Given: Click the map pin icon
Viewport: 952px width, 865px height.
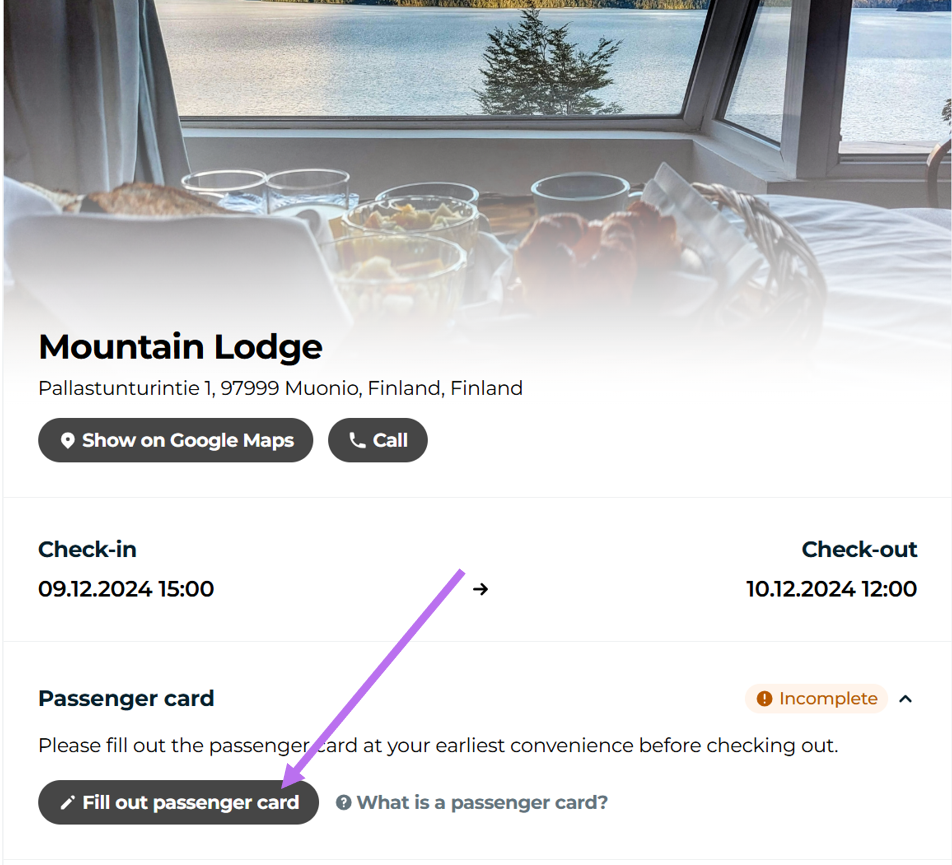Looking at the screenshot, I should [67, 441].
